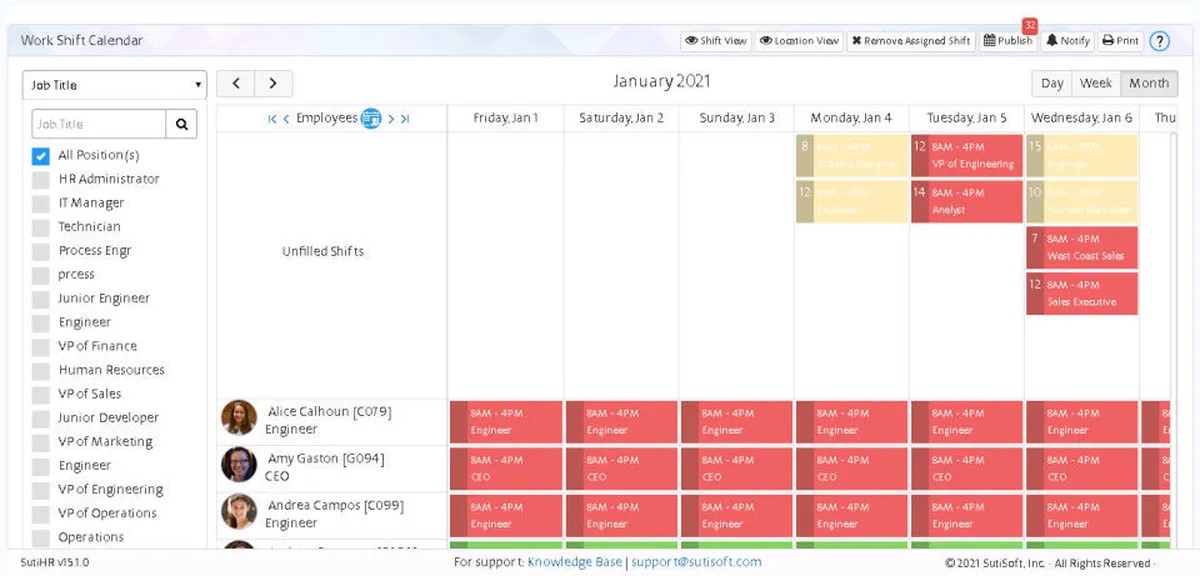Check the Junior Engineer position
1200x576 pixels.
40,298
